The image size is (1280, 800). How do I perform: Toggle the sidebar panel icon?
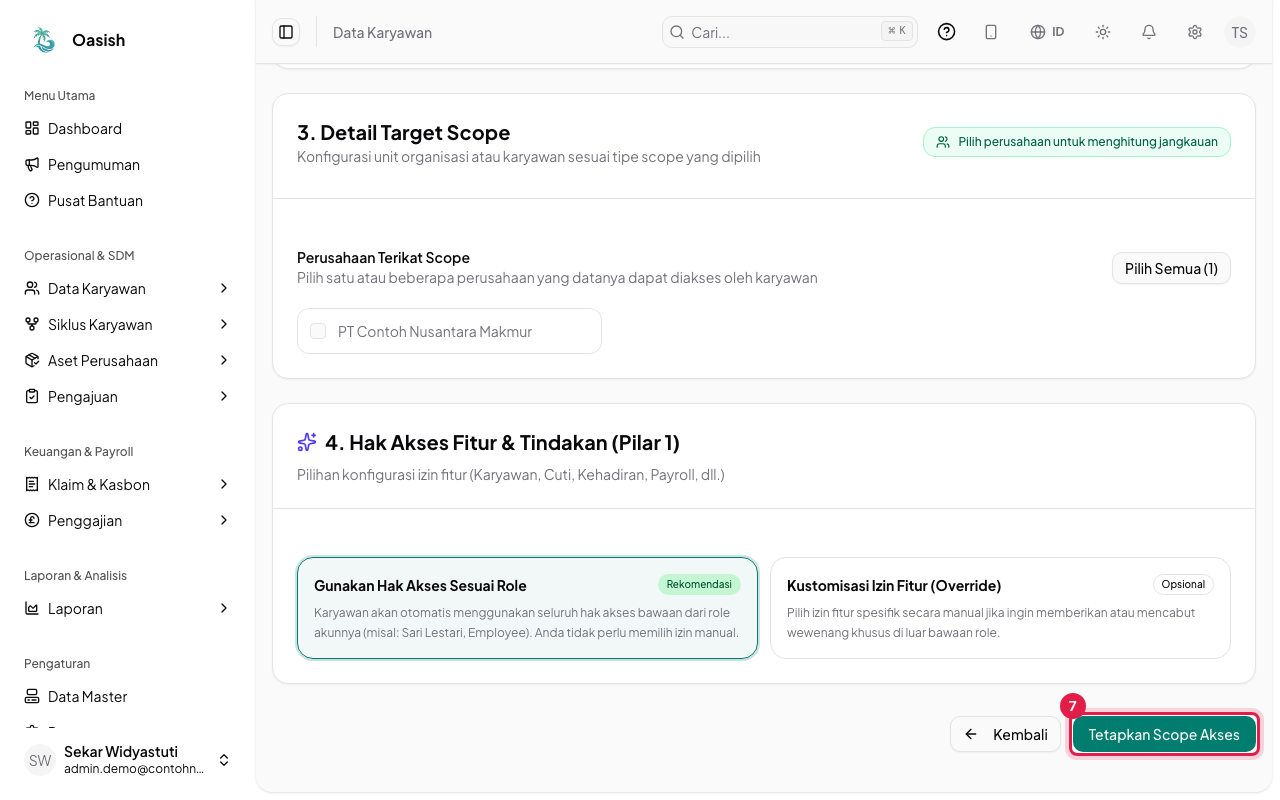click(x=286, y=32)
